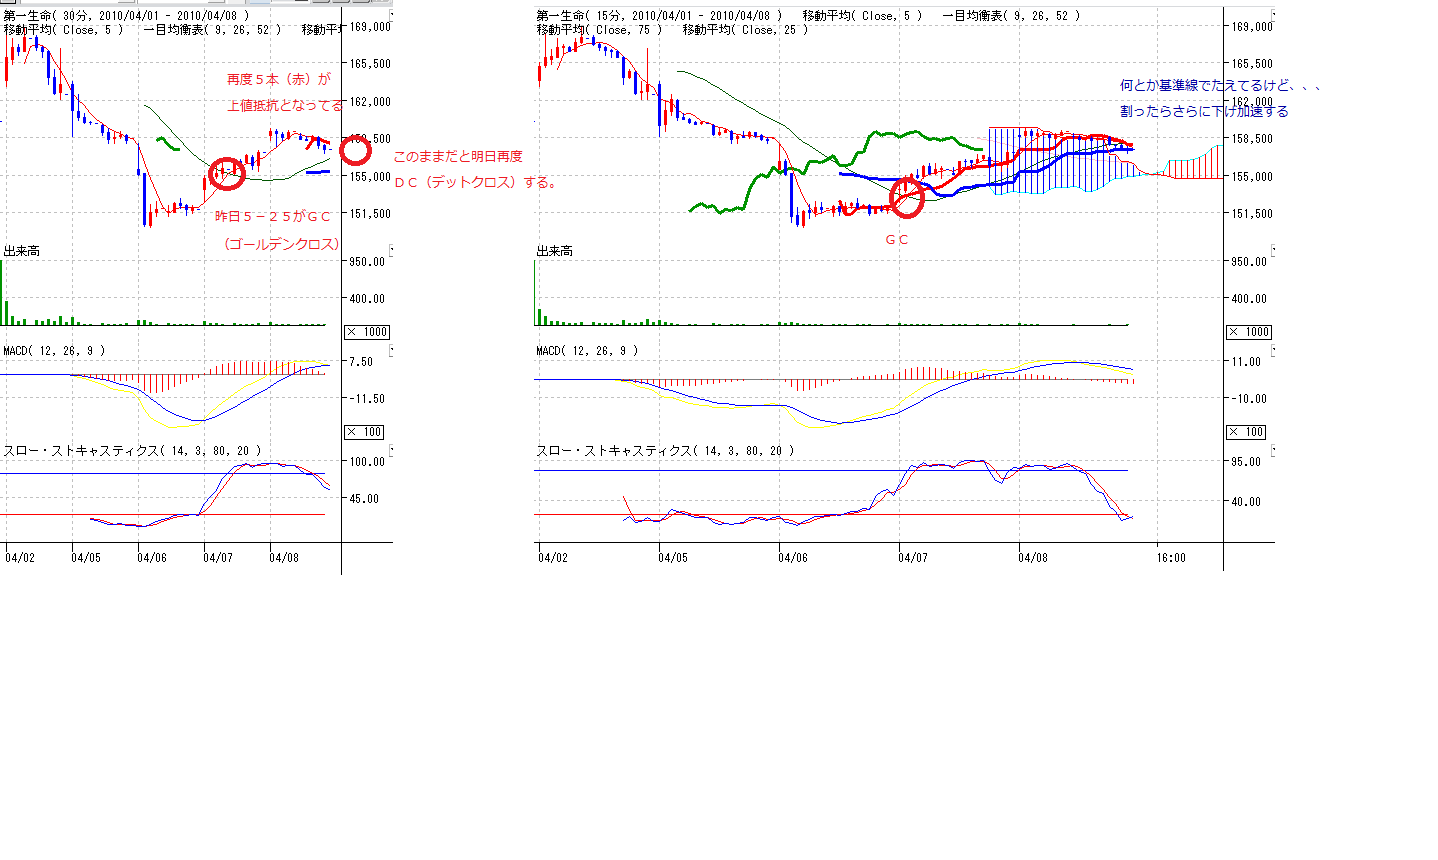Click the ×100 scale box on the right MACD panel

point(1249,432)
